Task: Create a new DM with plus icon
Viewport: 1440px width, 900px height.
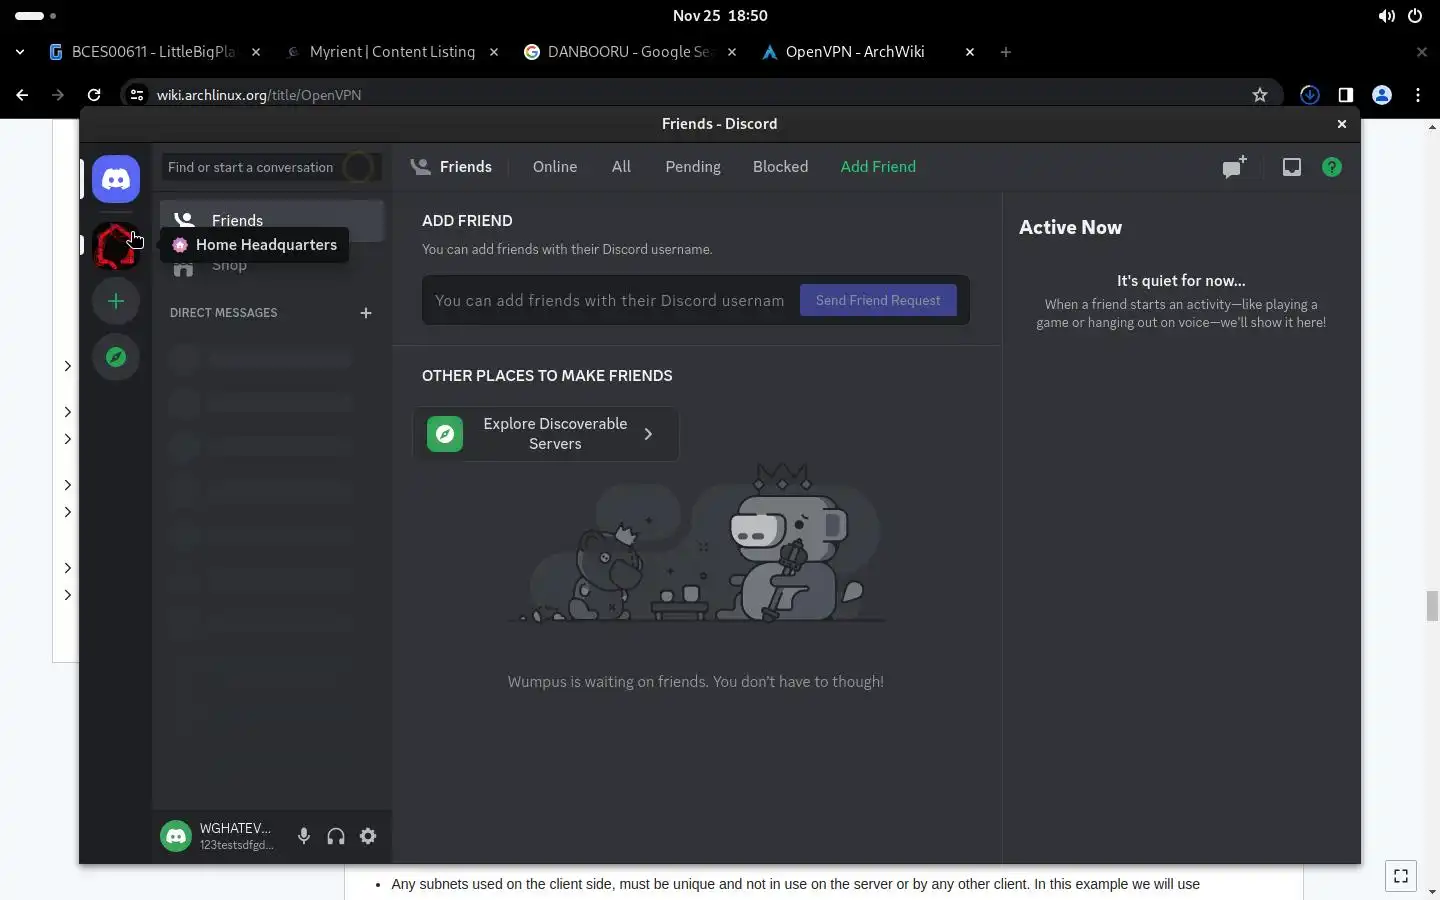Action: tap(366, 313)
